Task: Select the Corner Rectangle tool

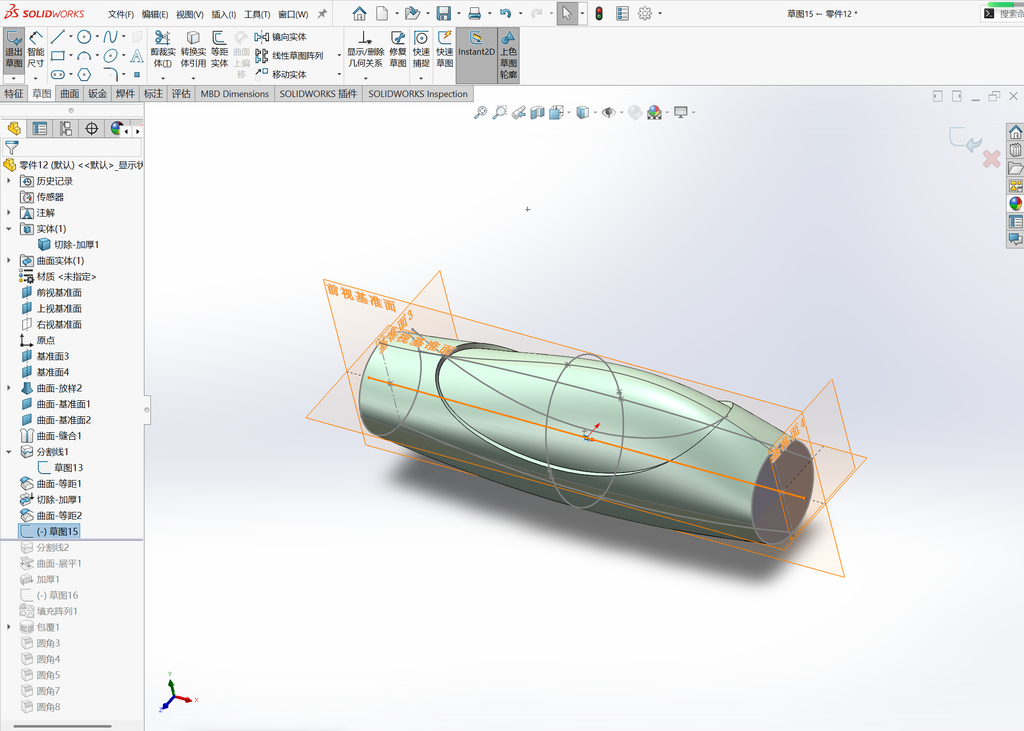Action: point(58,56)
